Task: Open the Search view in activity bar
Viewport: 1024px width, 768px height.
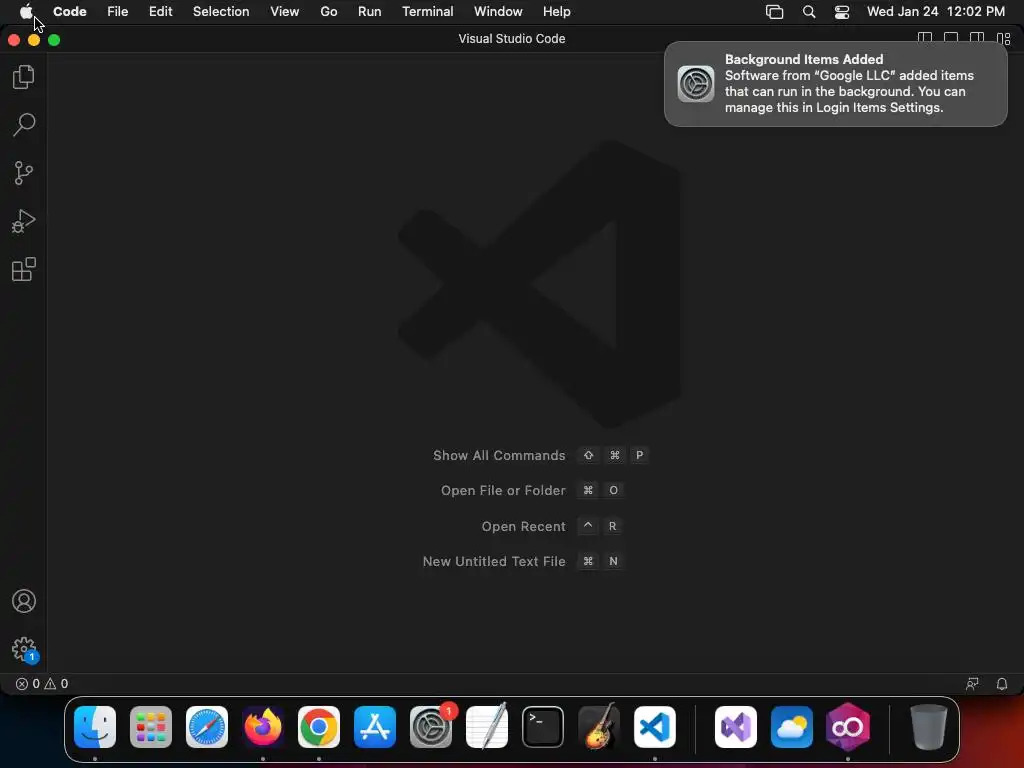Action: click(x=24, y=125)
